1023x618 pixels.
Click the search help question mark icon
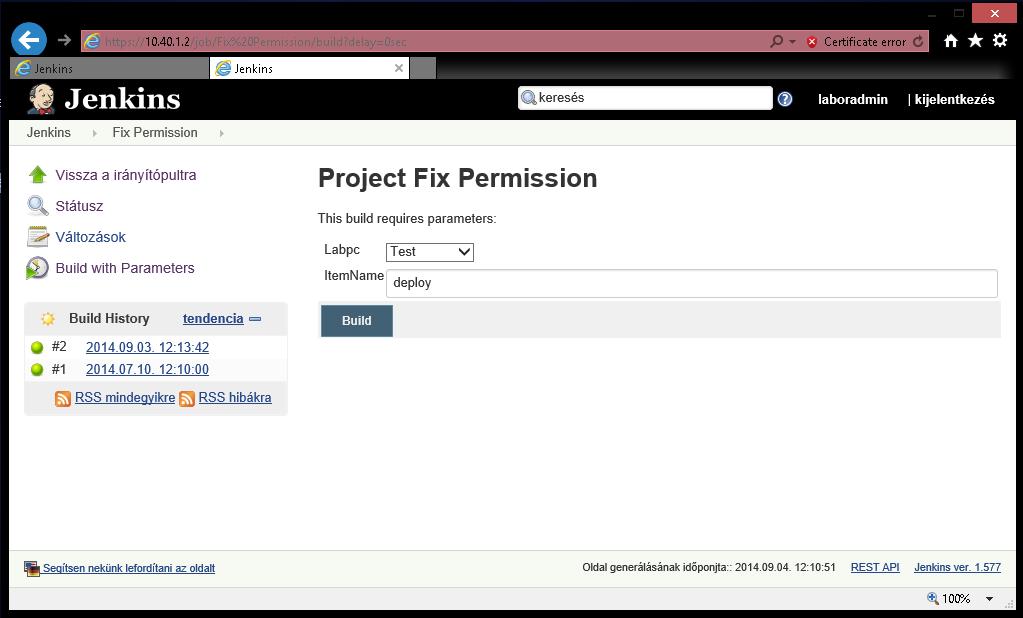coord(785,99)
